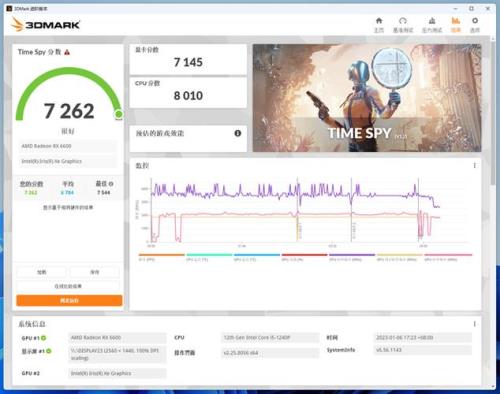Toggle the orange frame rate legend entry

[x=161, y=257]
